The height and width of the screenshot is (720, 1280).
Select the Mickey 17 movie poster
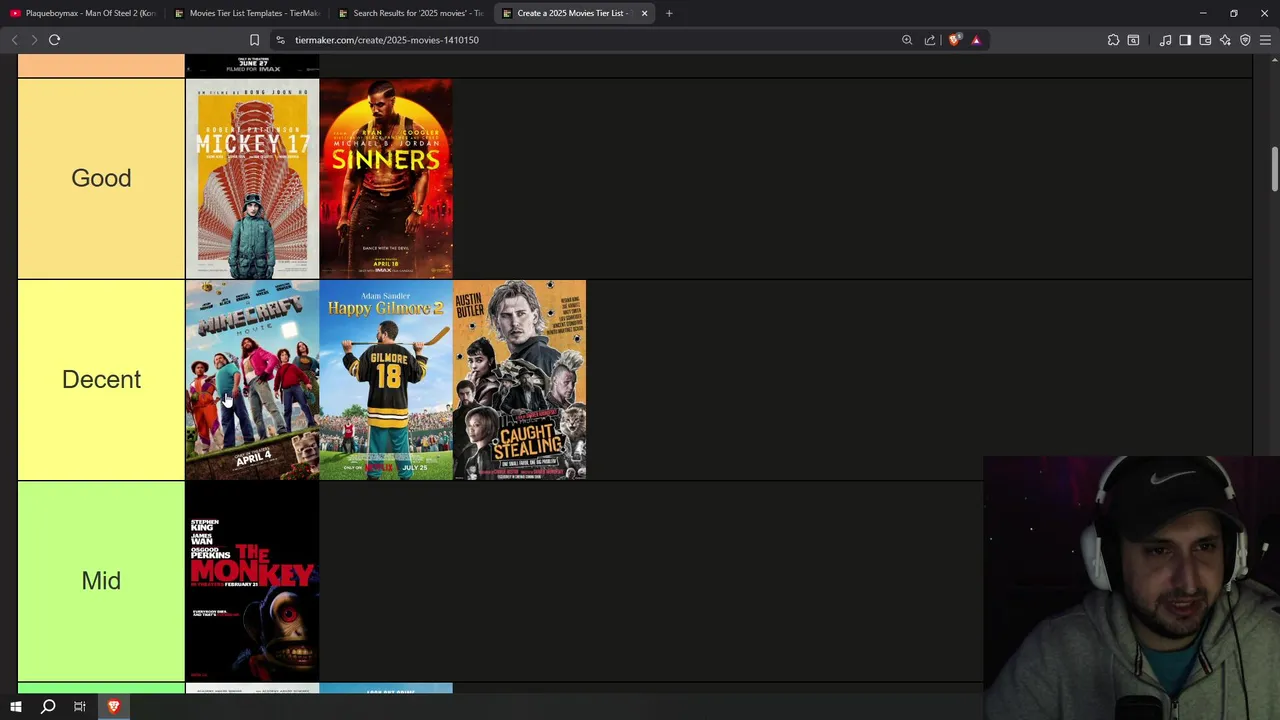coord(252,178)
